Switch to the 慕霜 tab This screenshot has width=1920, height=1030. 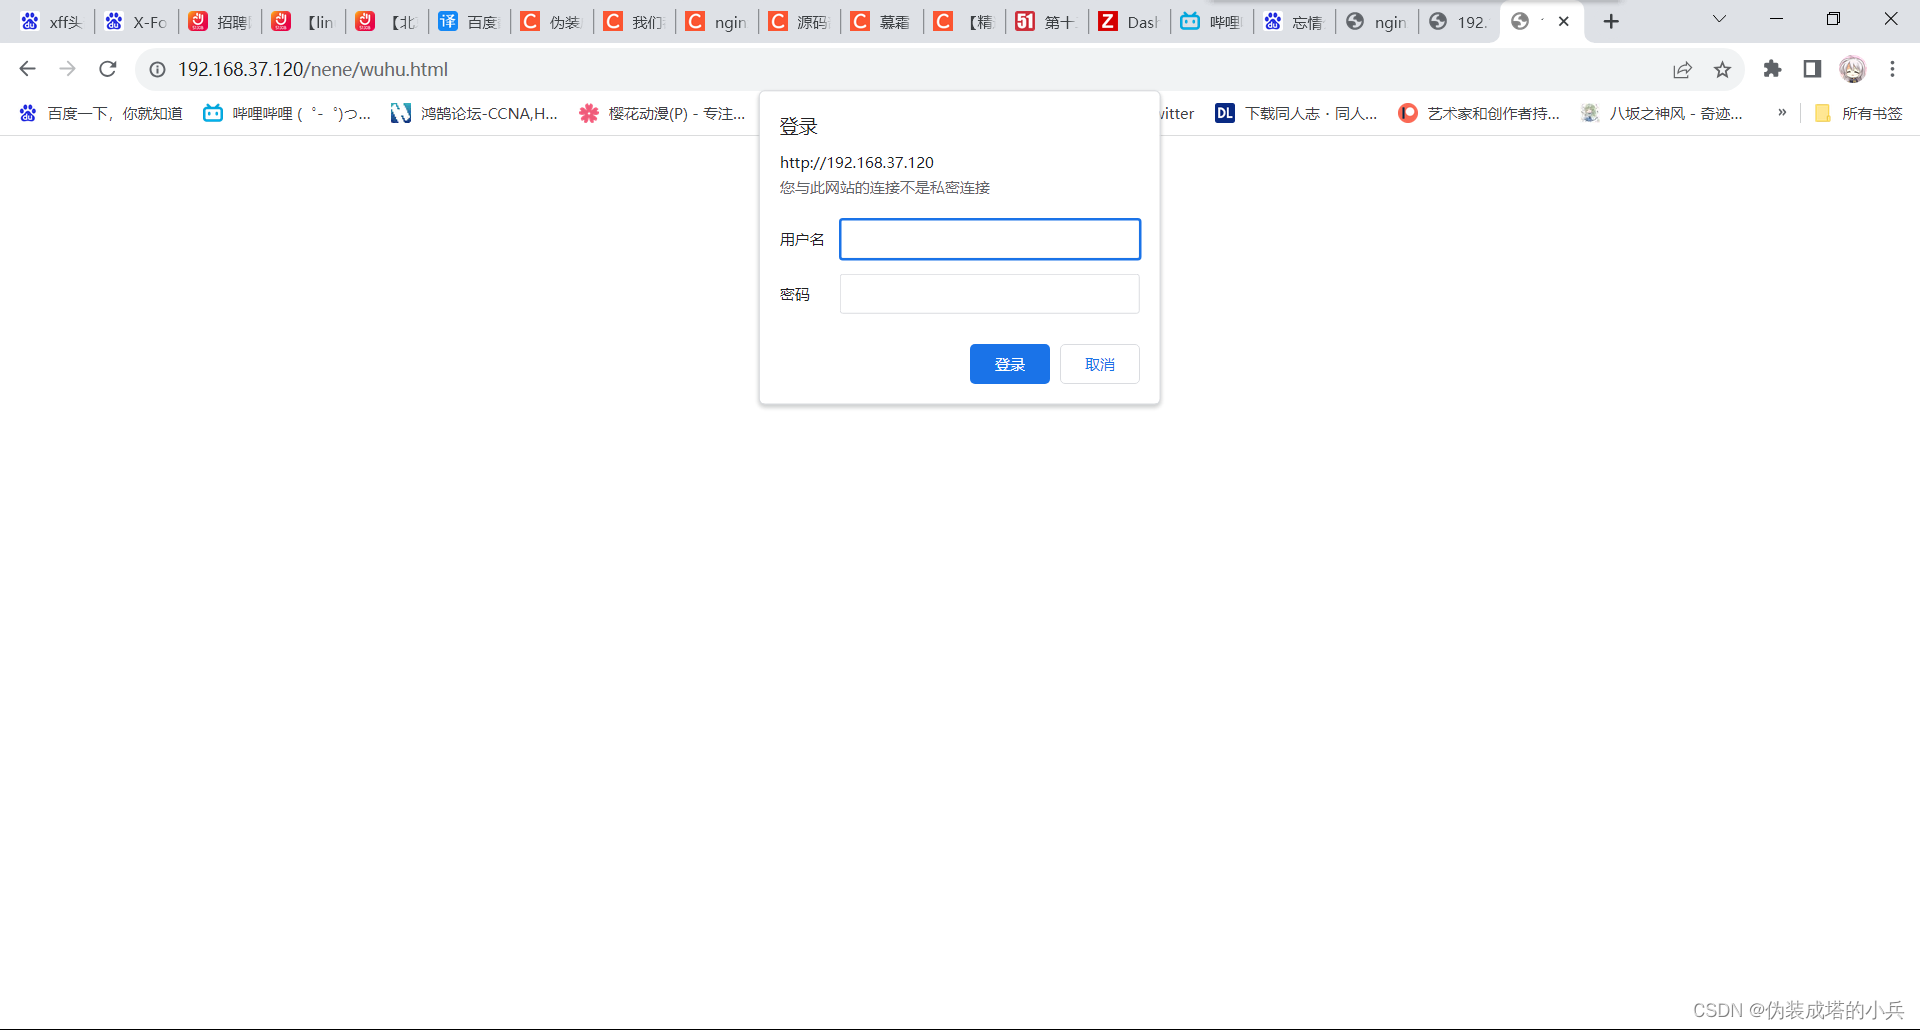click(882, 22)
